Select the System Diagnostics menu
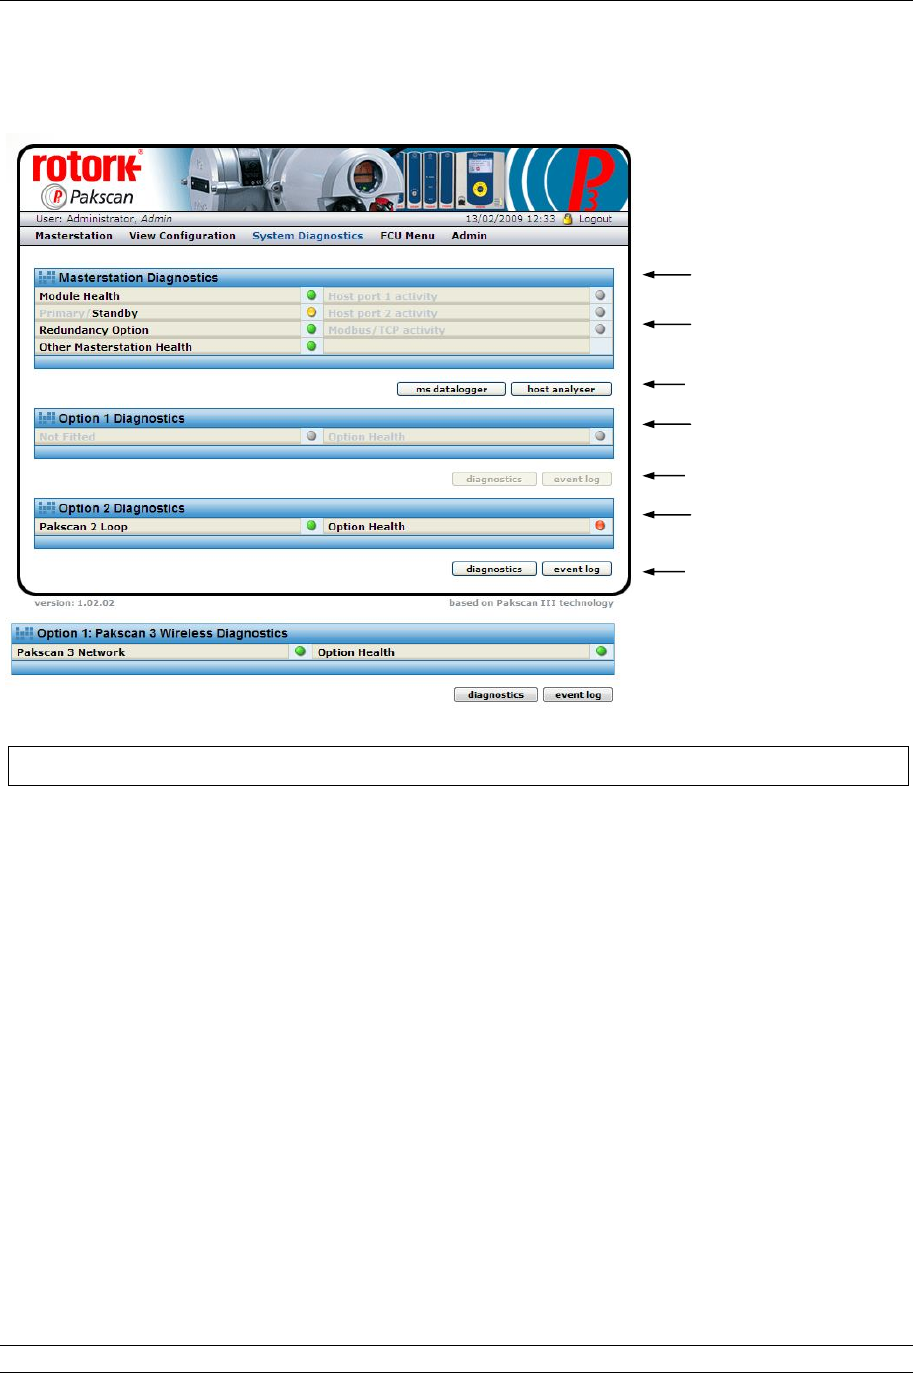Viewport: 913px width, 1373px height. click(307, 236)
